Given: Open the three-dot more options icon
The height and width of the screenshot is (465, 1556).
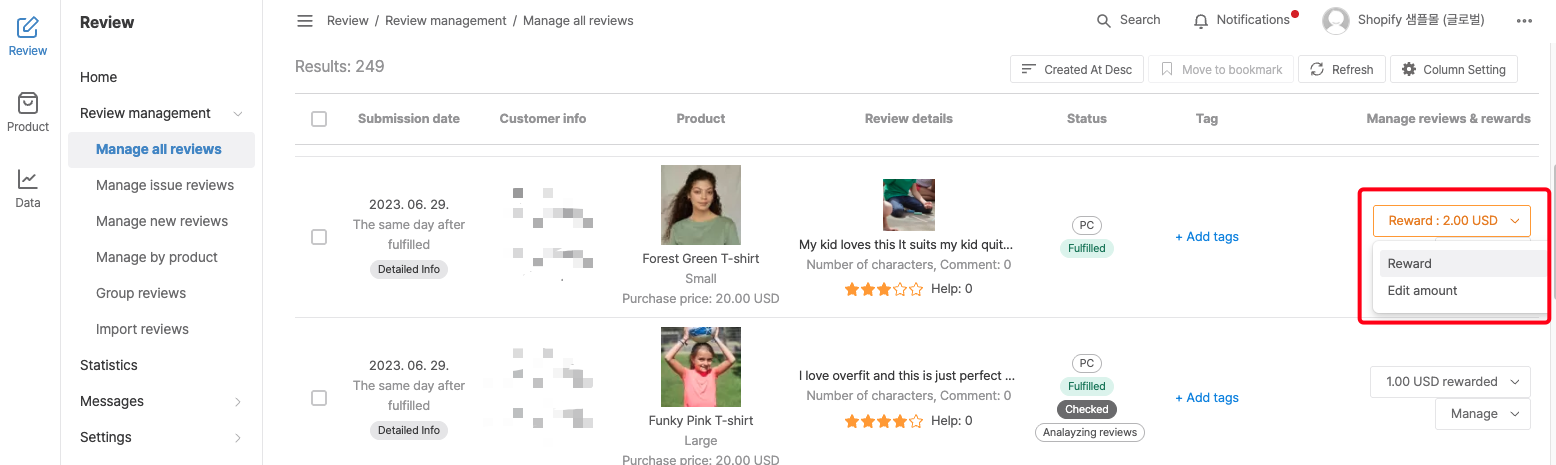Looking at the screenshot, I should pyautogui.click(x=1524, y=21).
